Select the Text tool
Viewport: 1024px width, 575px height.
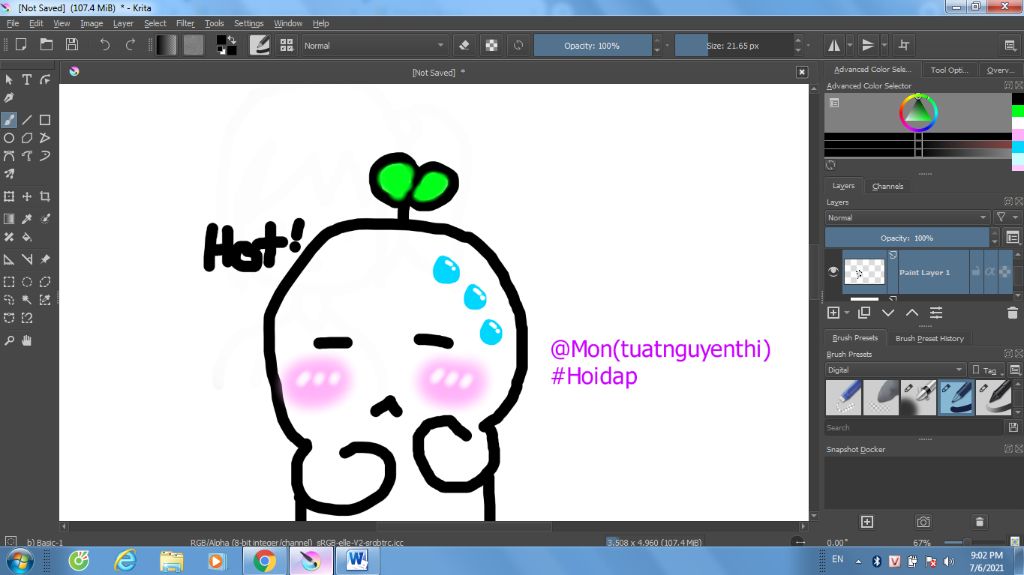tap(27, 80)
